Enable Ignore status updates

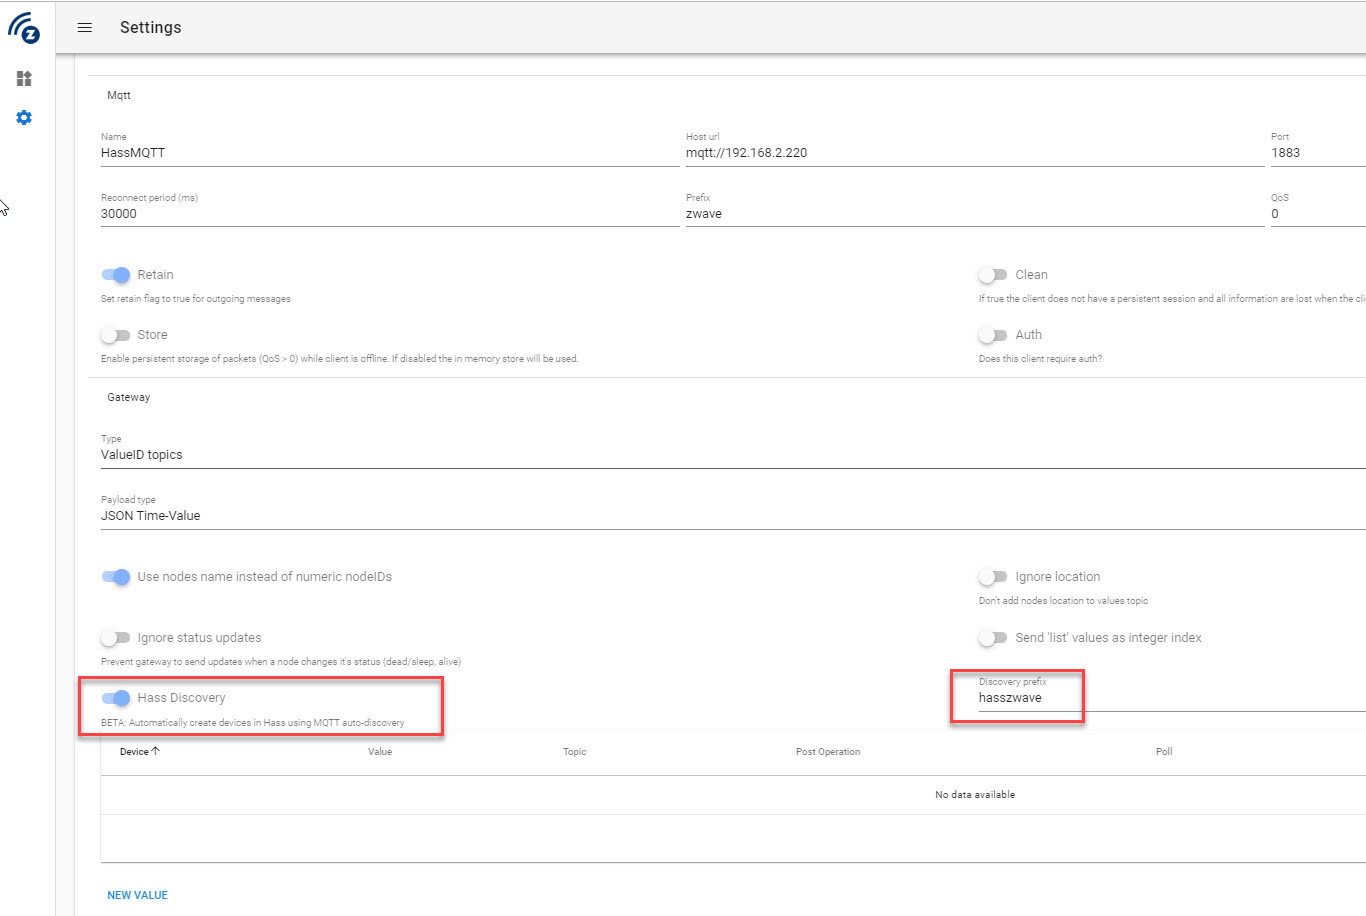tap(116, 637)
